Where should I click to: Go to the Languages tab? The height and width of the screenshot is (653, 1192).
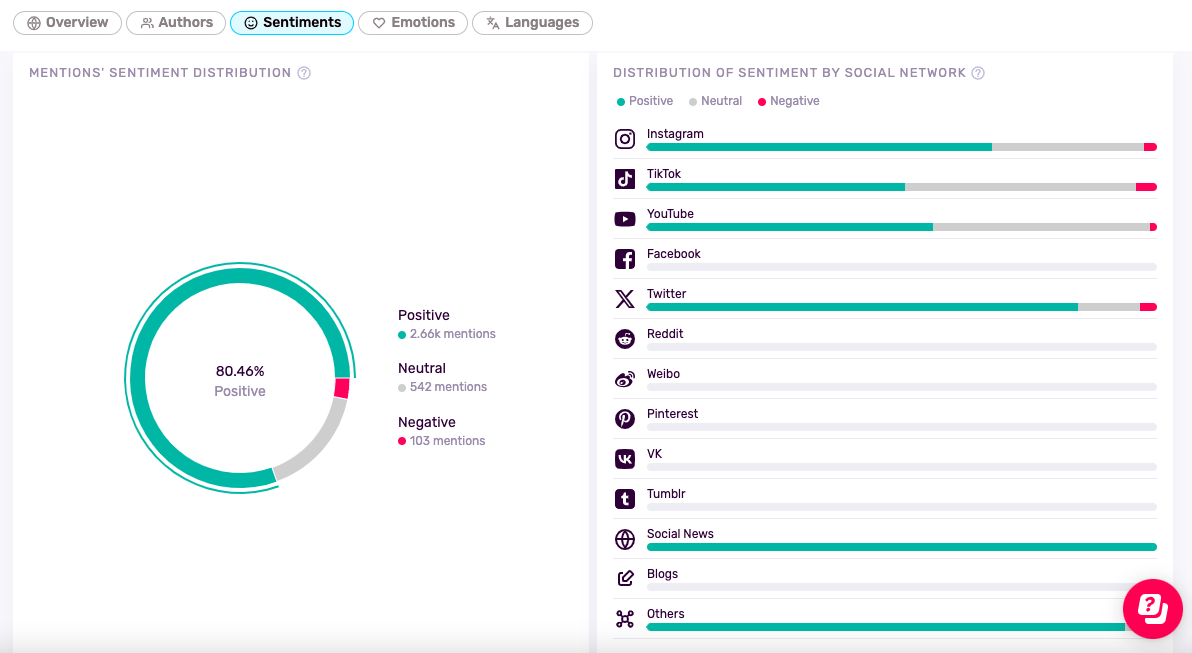(532, 23)
